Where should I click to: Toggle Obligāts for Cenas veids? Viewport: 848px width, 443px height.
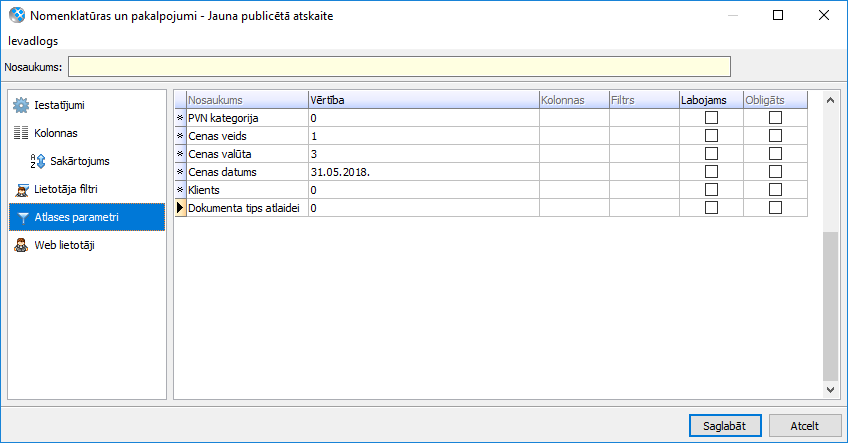coord(775,135)
